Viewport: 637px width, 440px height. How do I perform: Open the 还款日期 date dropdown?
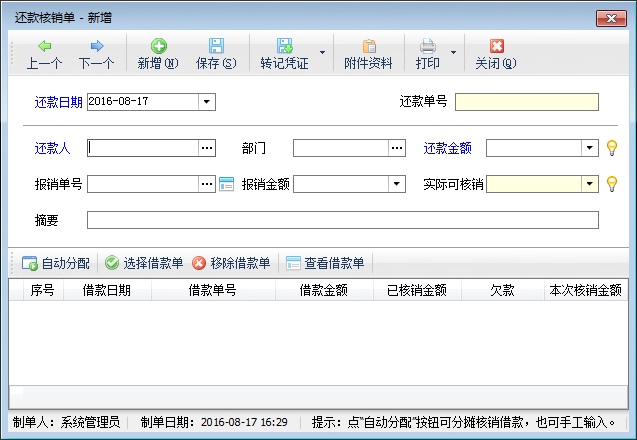(x=206, y=101)
